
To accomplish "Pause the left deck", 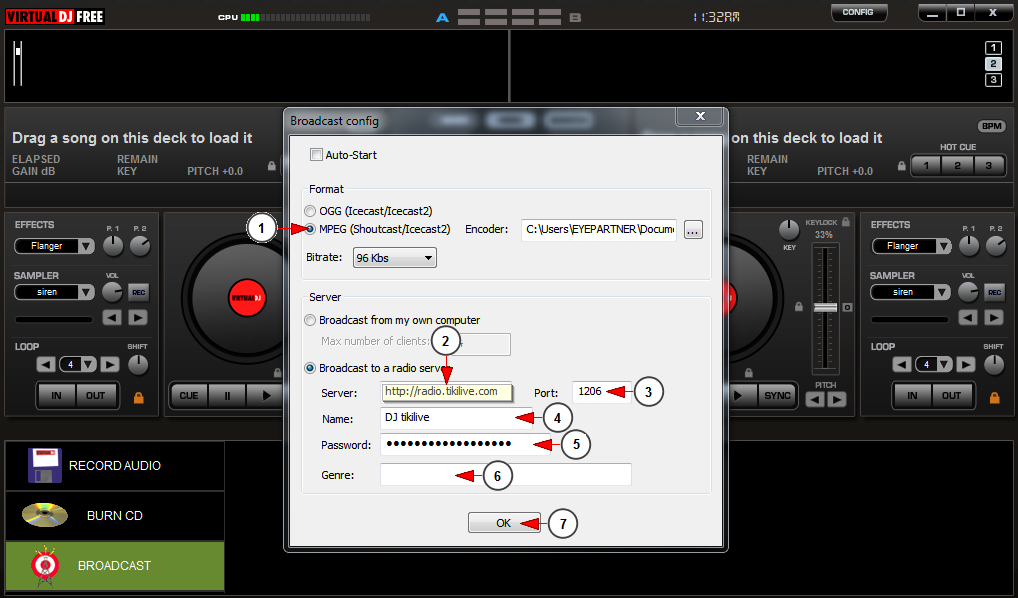I will [227, 395].
